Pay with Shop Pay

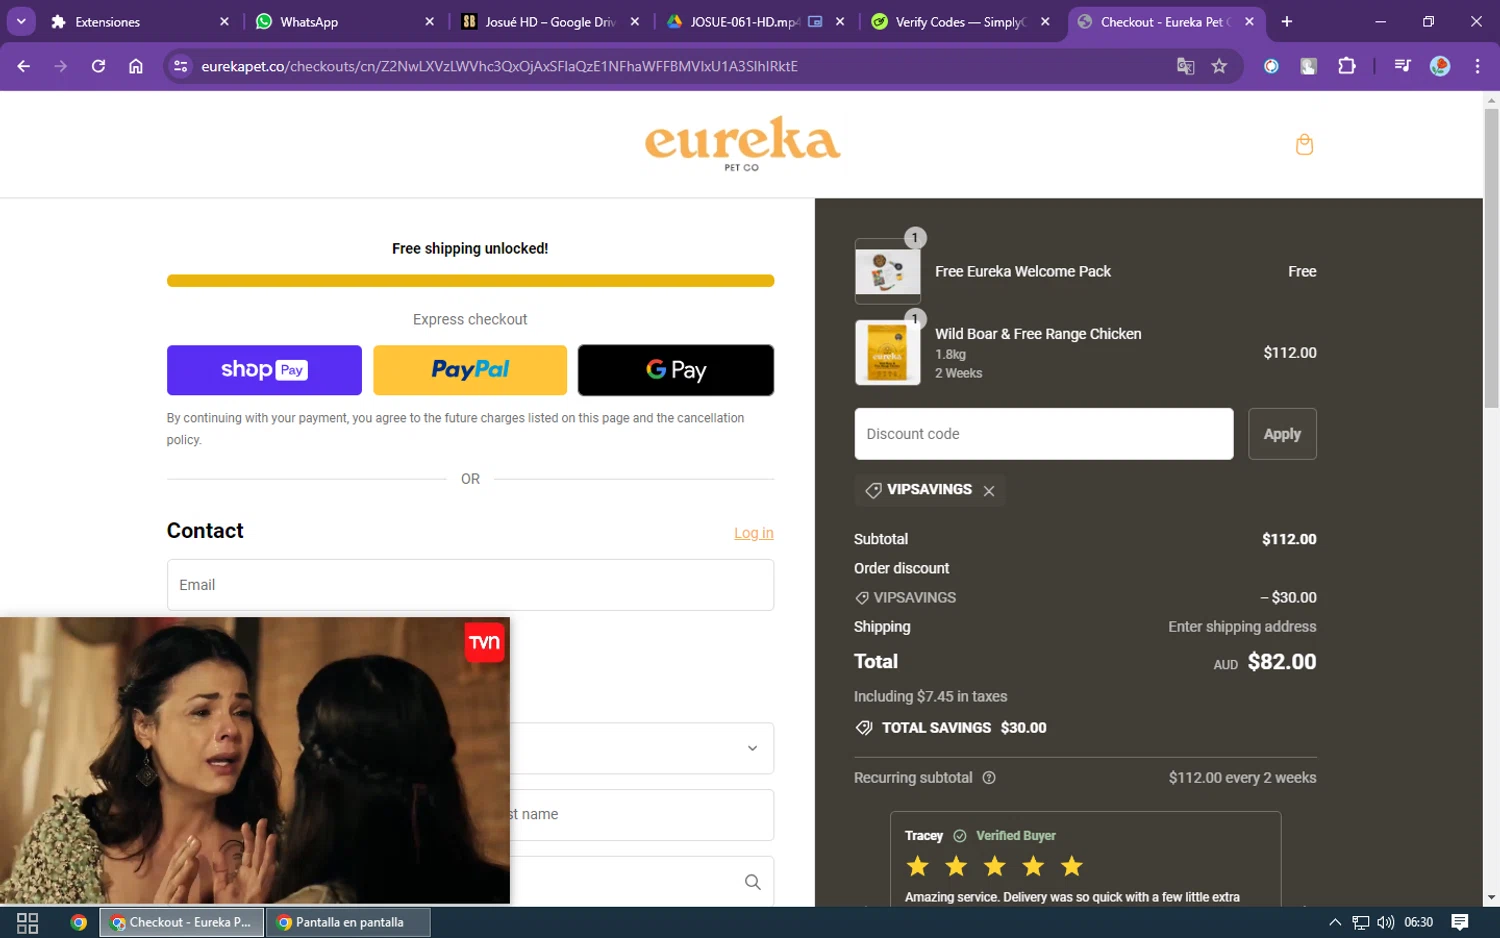pyautogui.click(x=264, y=370)
